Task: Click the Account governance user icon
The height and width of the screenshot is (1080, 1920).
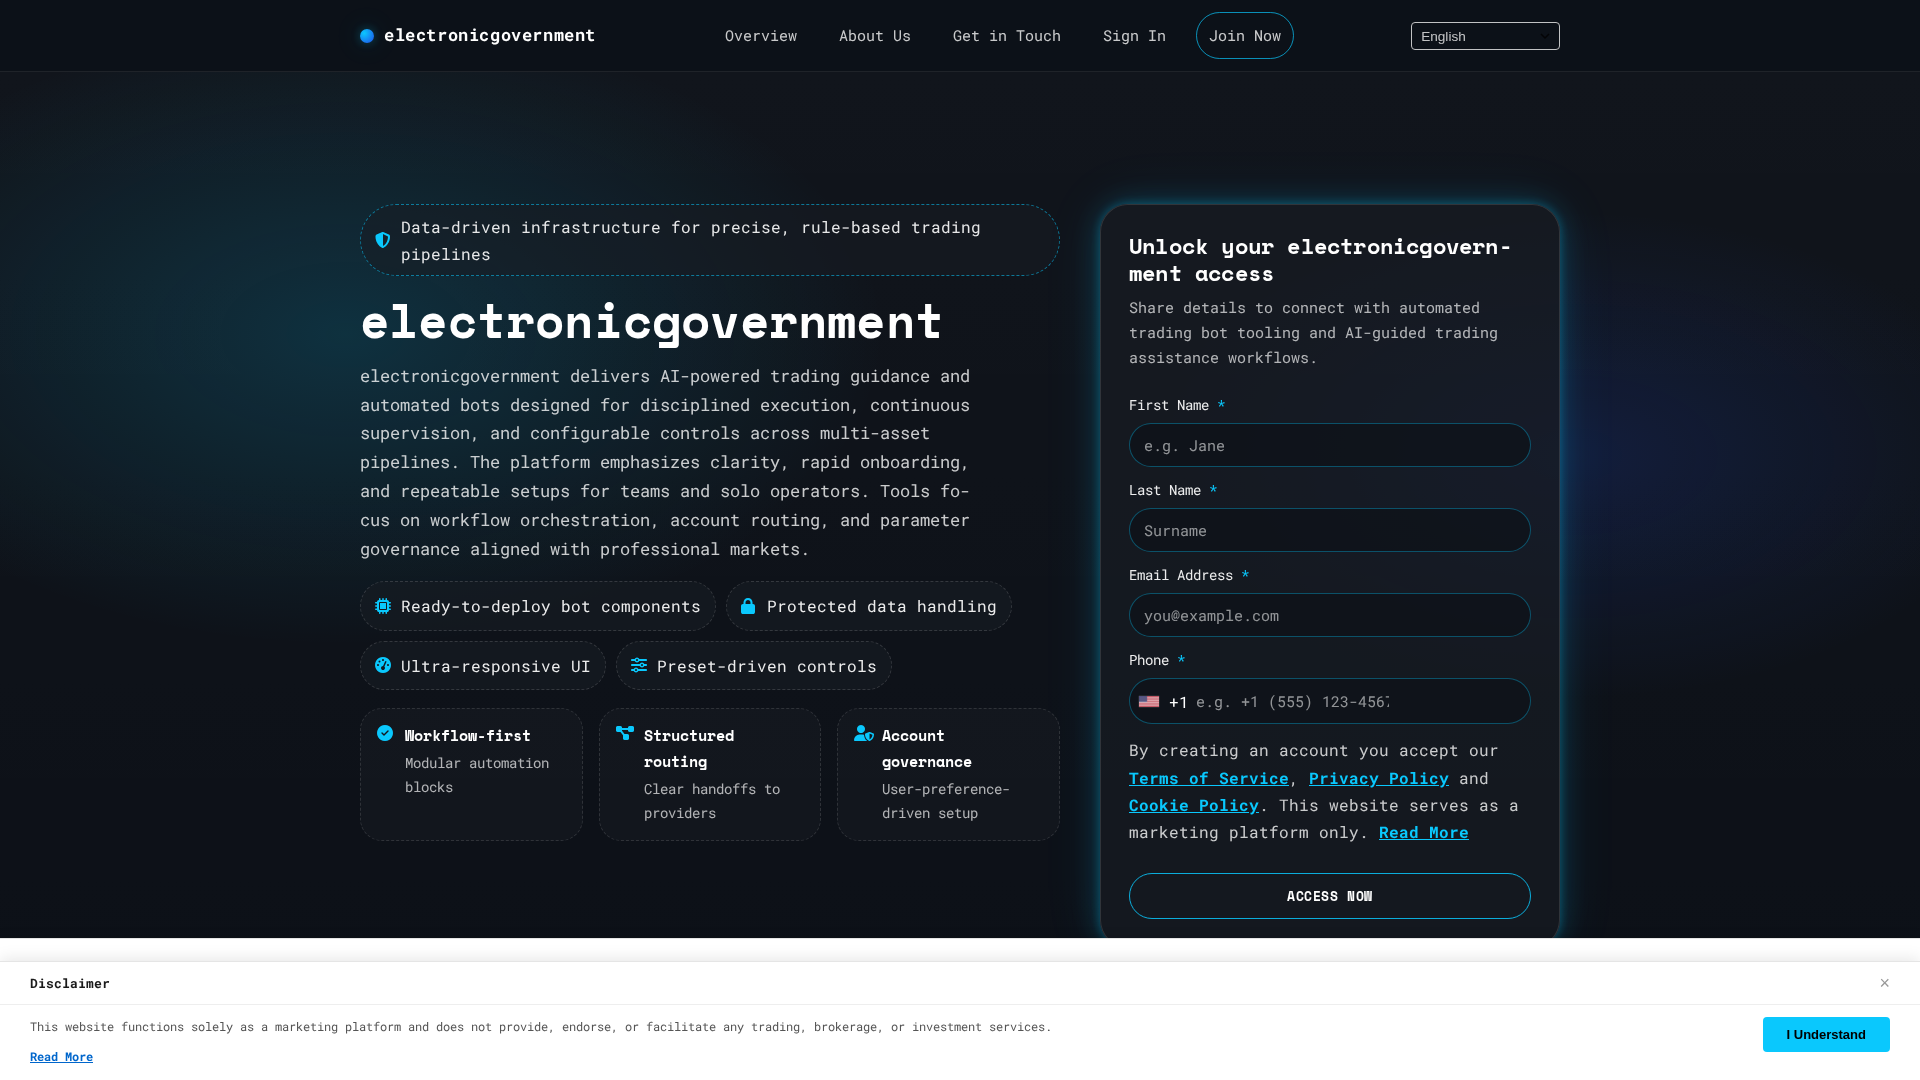Action: coord(864,733)
